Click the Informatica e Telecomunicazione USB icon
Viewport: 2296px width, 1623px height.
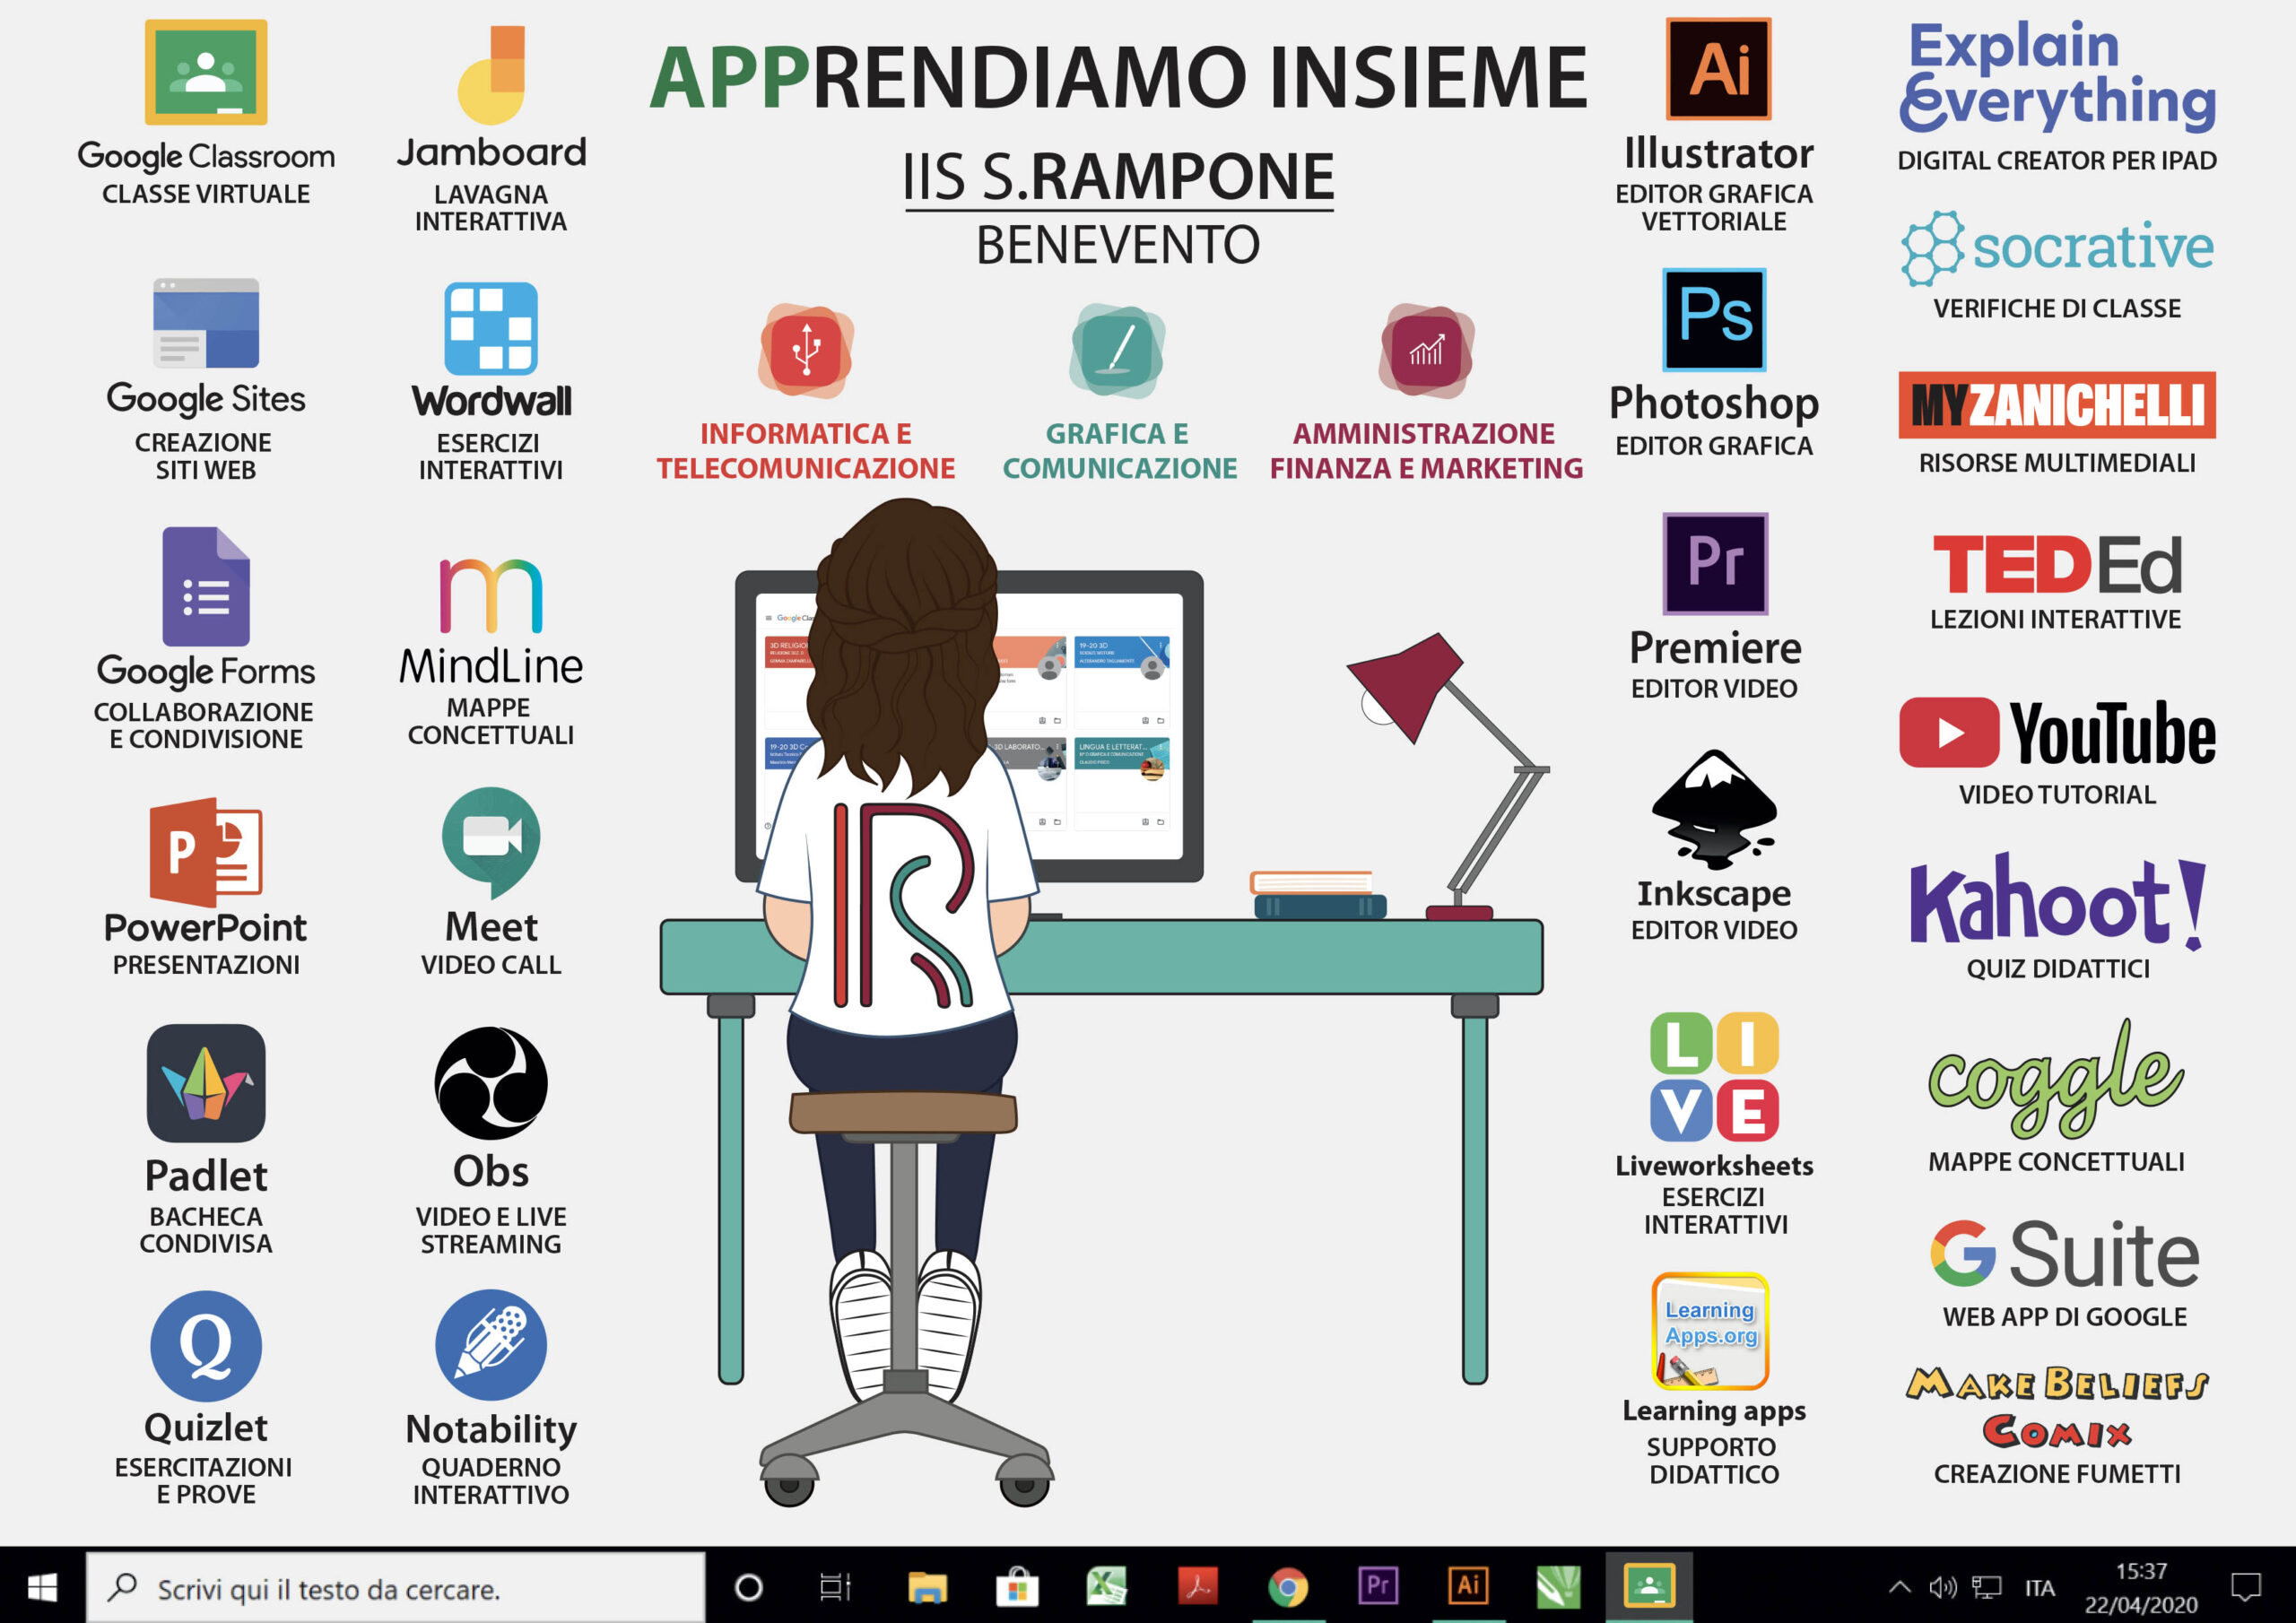(806, 351)
